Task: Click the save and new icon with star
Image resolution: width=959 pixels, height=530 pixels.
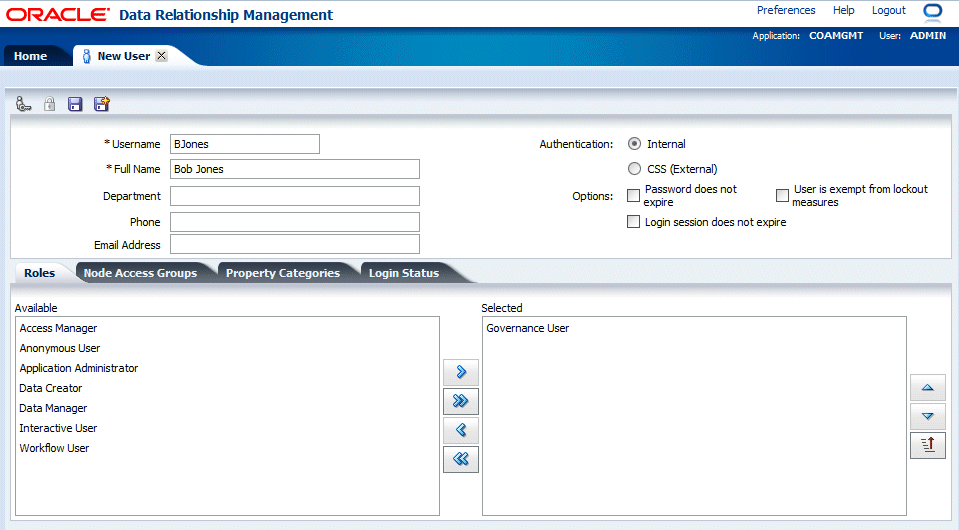Action: [102, 104]
